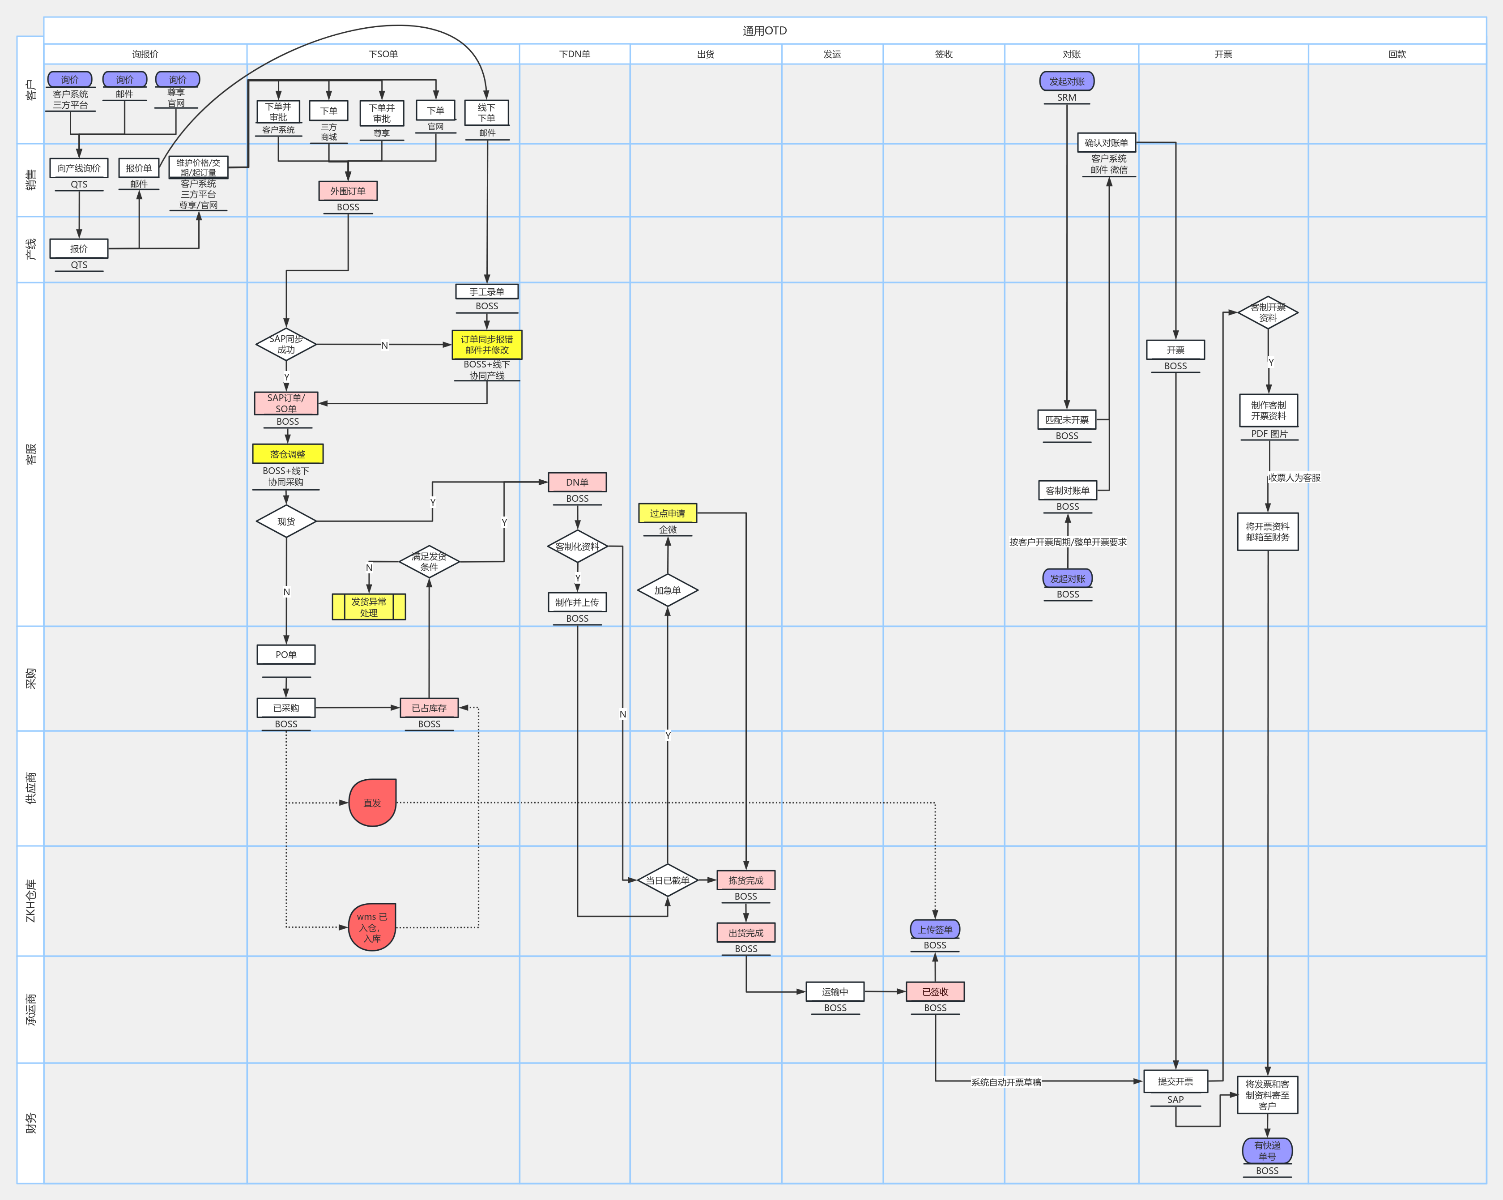Click the 对账 column header
This screenshot has height=1200, width=1503.
[x=1071, y=54]
